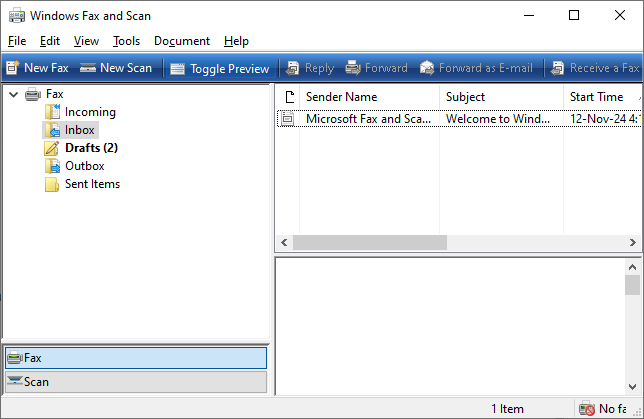This screenshot has width=644, height=419.
Task: Toggle Preview pane button
Action: 219,68
